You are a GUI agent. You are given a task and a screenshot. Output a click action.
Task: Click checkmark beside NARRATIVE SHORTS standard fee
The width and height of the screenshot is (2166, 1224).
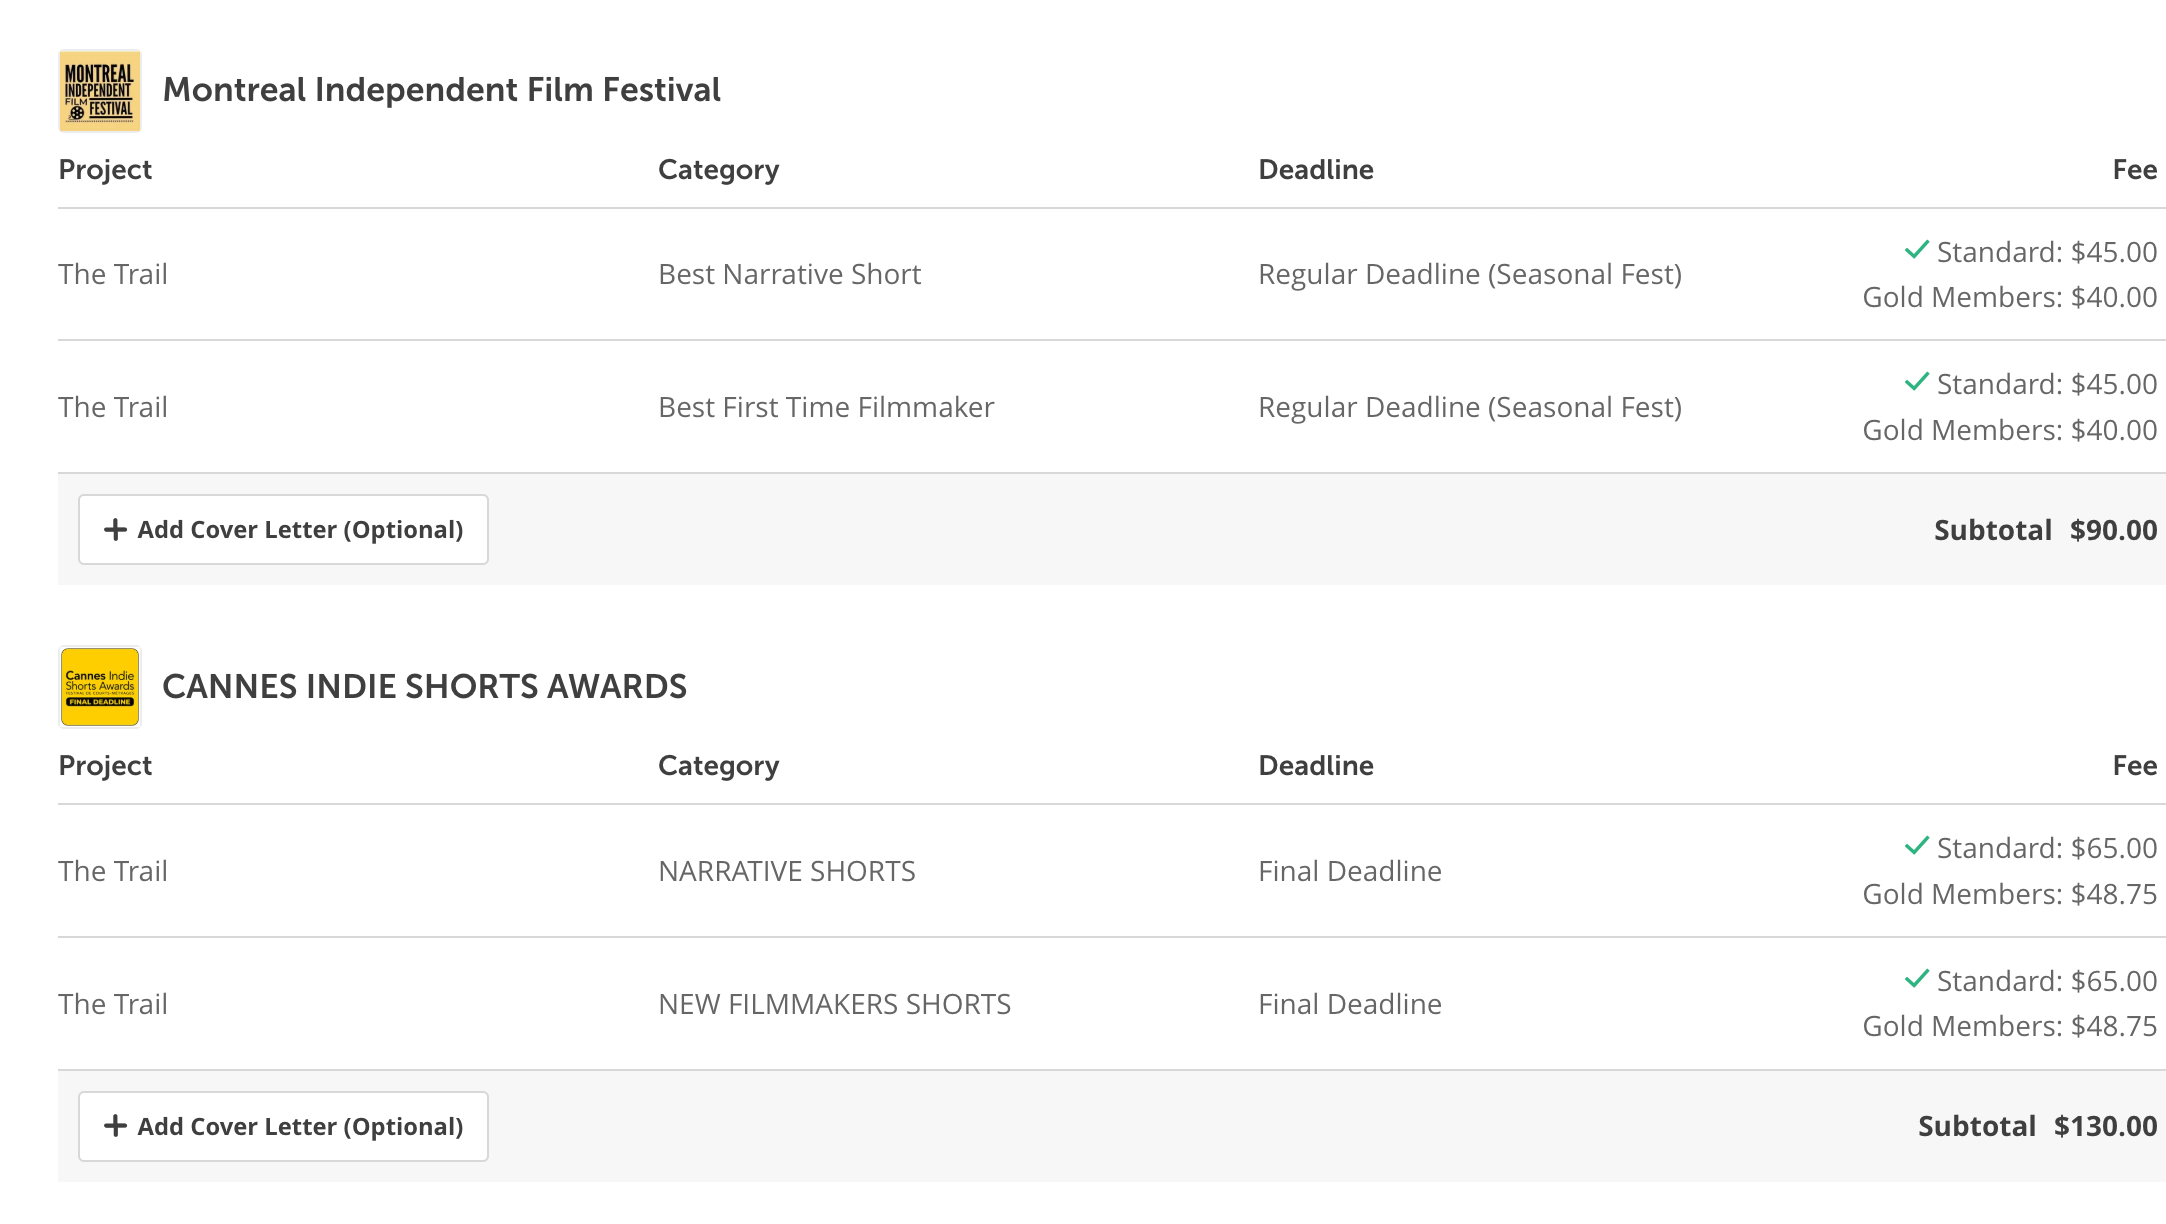click(1916, 846)
